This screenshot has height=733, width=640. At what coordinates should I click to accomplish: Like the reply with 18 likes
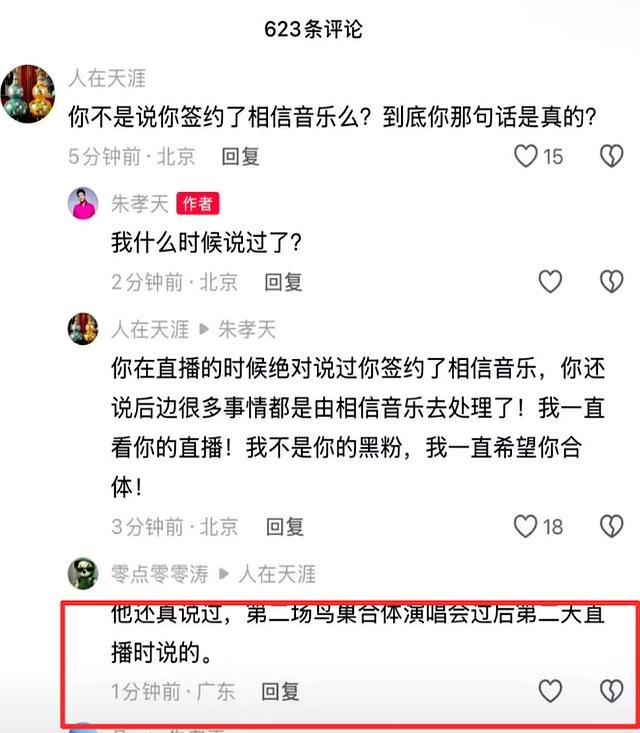(x=525, y=526)
